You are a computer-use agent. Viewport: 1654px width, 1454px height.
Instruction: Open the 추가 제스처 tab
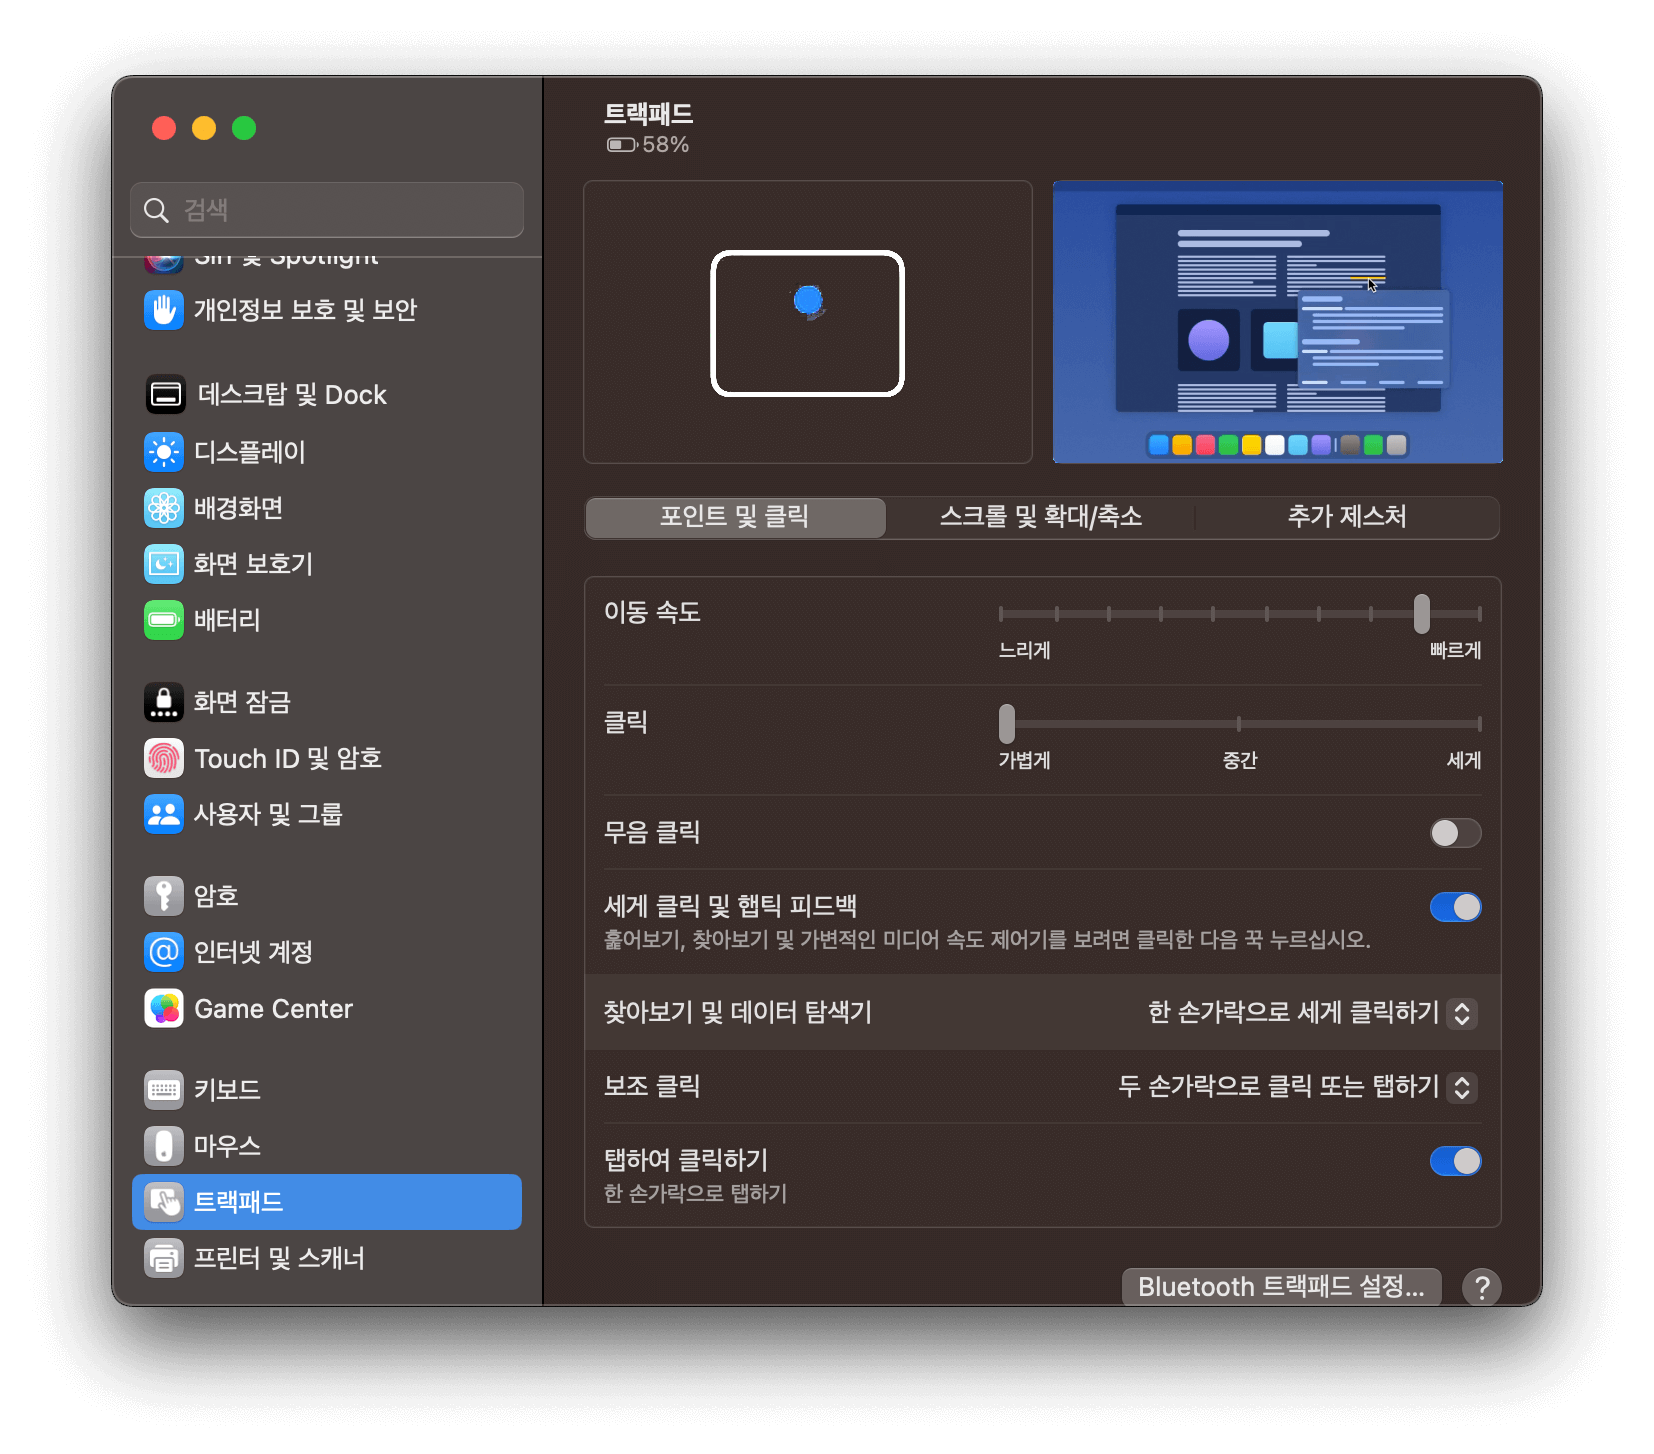coord(1346,518)
